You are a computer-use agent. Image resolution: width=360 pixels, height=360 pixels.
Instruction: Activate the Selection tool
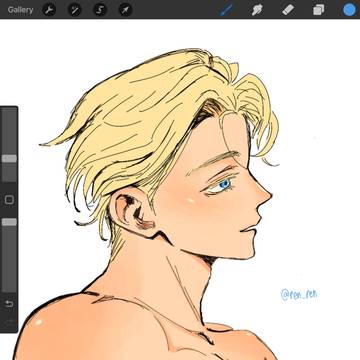[x=100, y=10]
